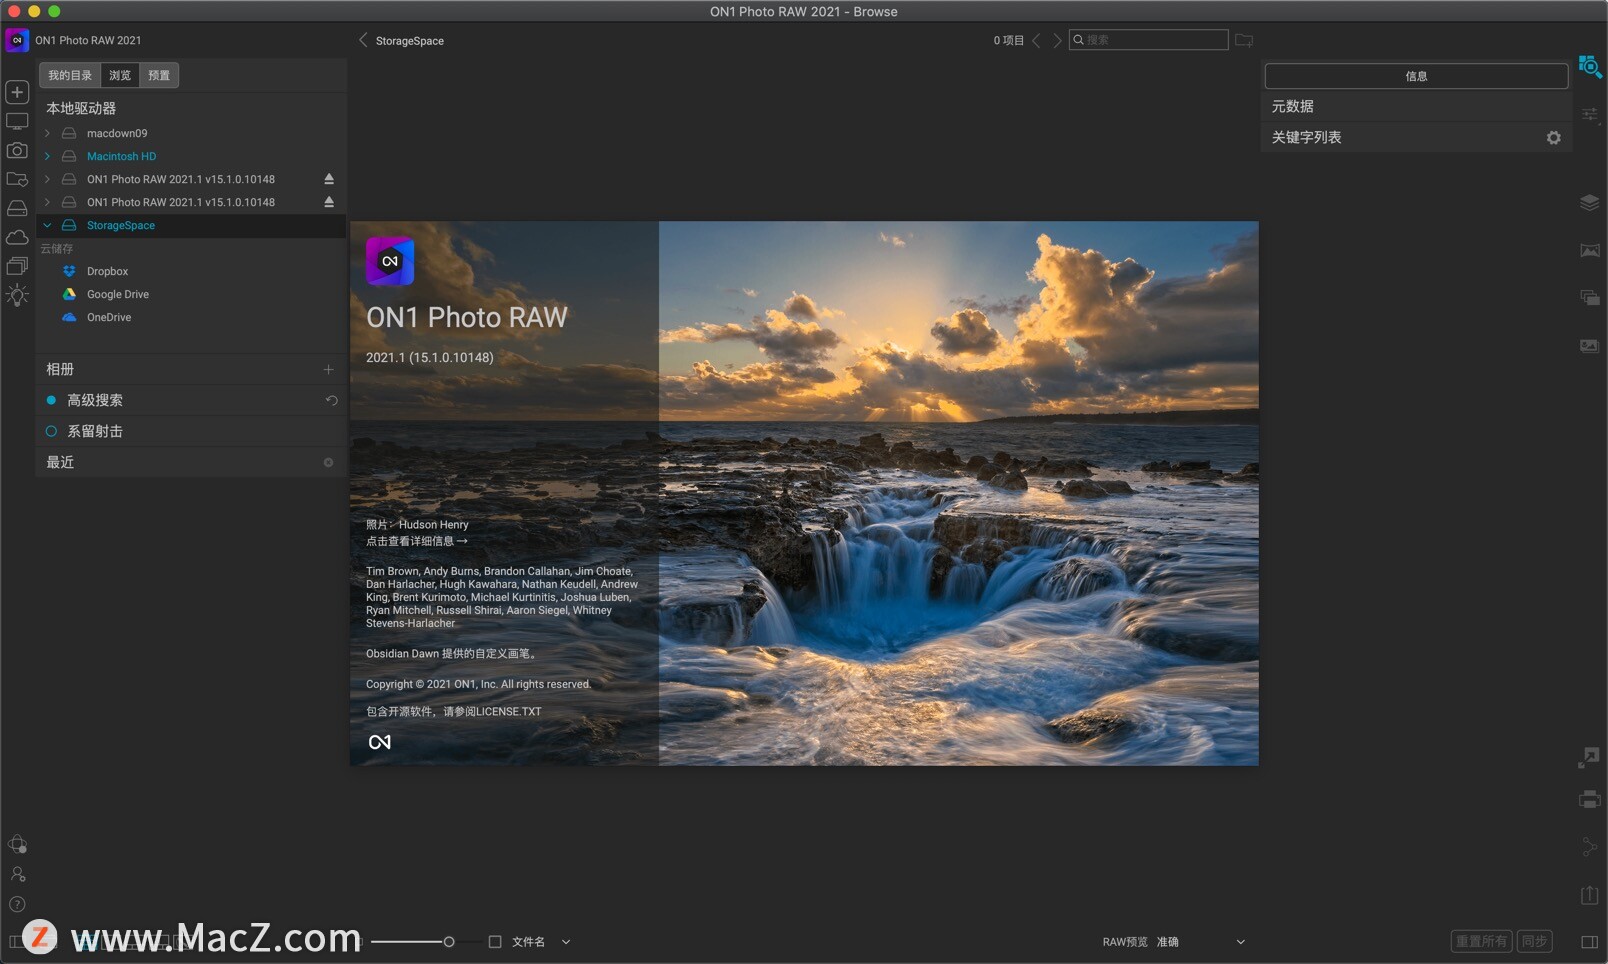1608x964 pixels.
Task: Click the search input field
Action: [x=1148, y=40]
